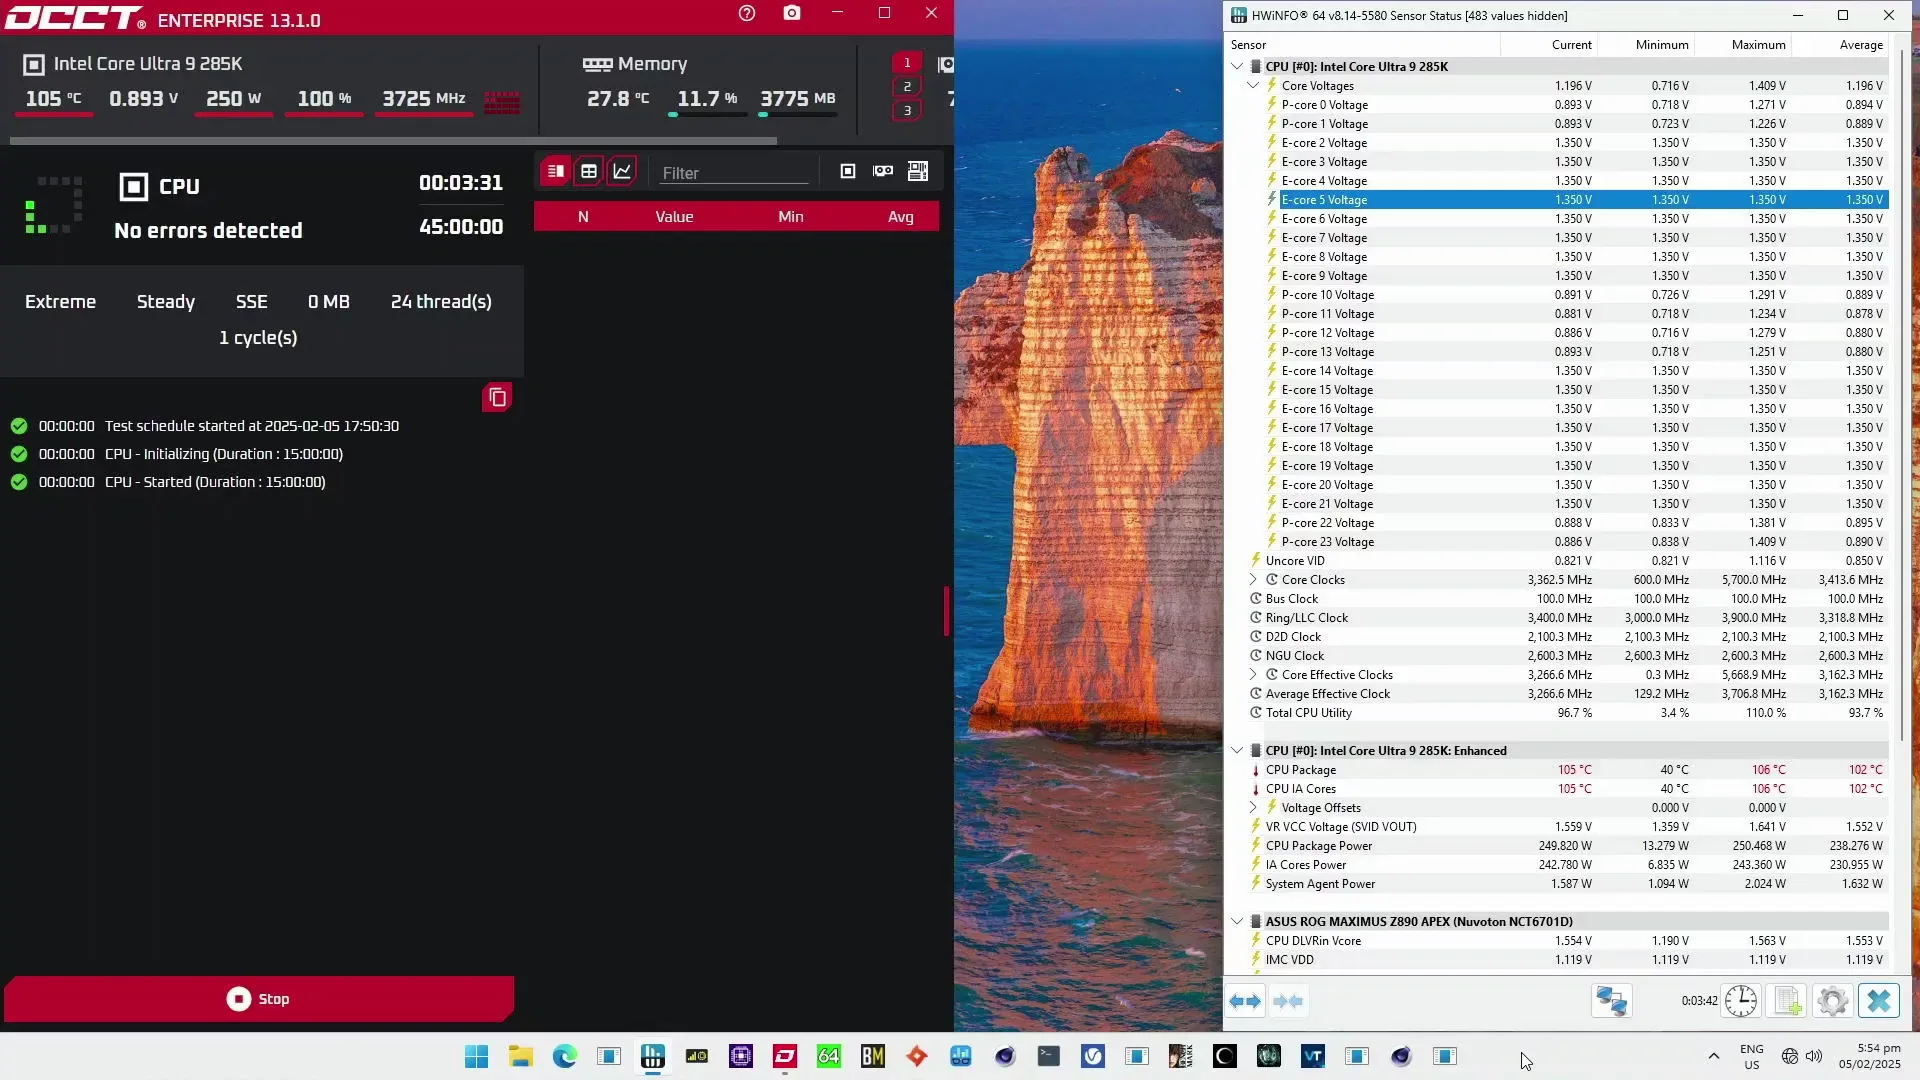Stop the OCCT CPU test
Viewport: 1920px width, 1080px height.
tap(259, 999)
